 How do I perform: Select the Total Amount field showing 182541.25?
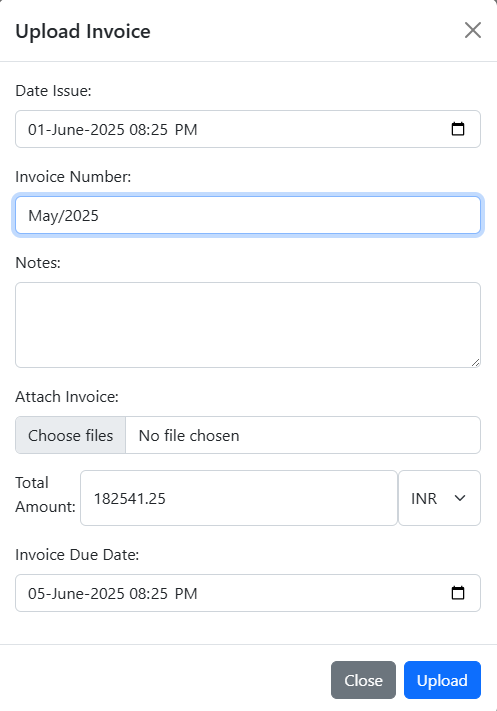(x=239, y=498)
